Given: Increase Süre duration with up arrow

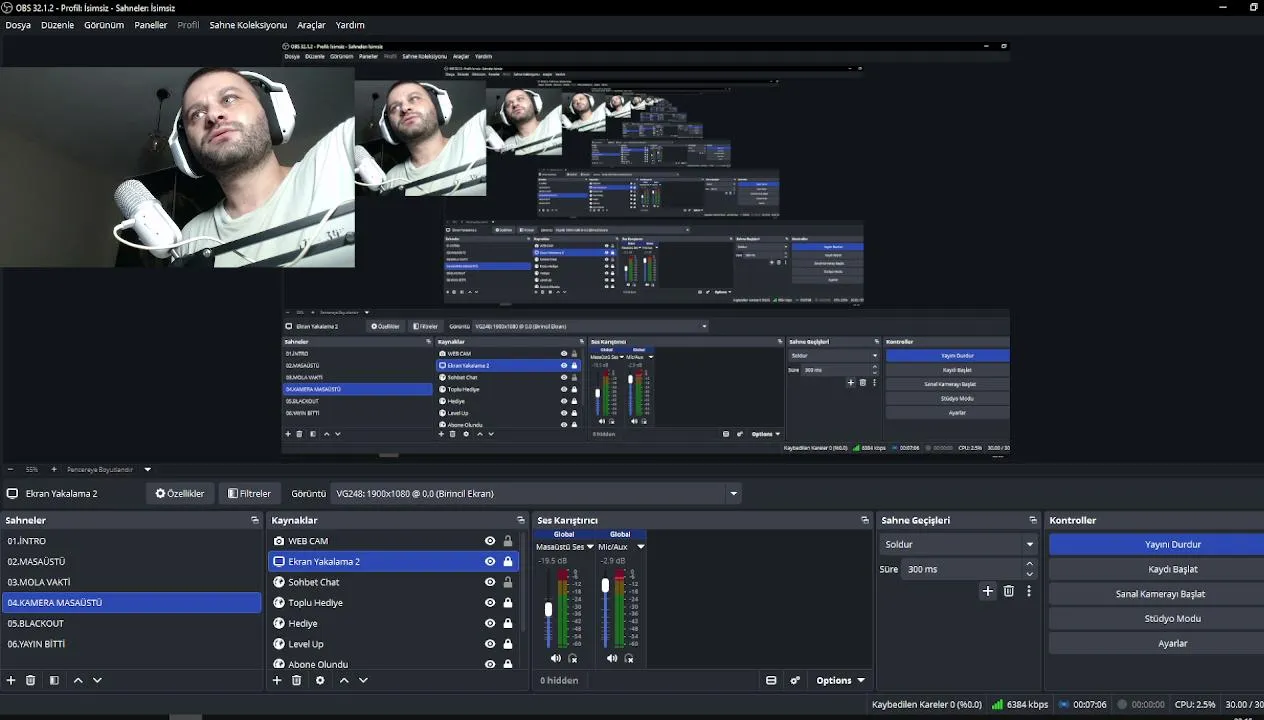Looking at the screenshot, I should (x=1030, y=564).
